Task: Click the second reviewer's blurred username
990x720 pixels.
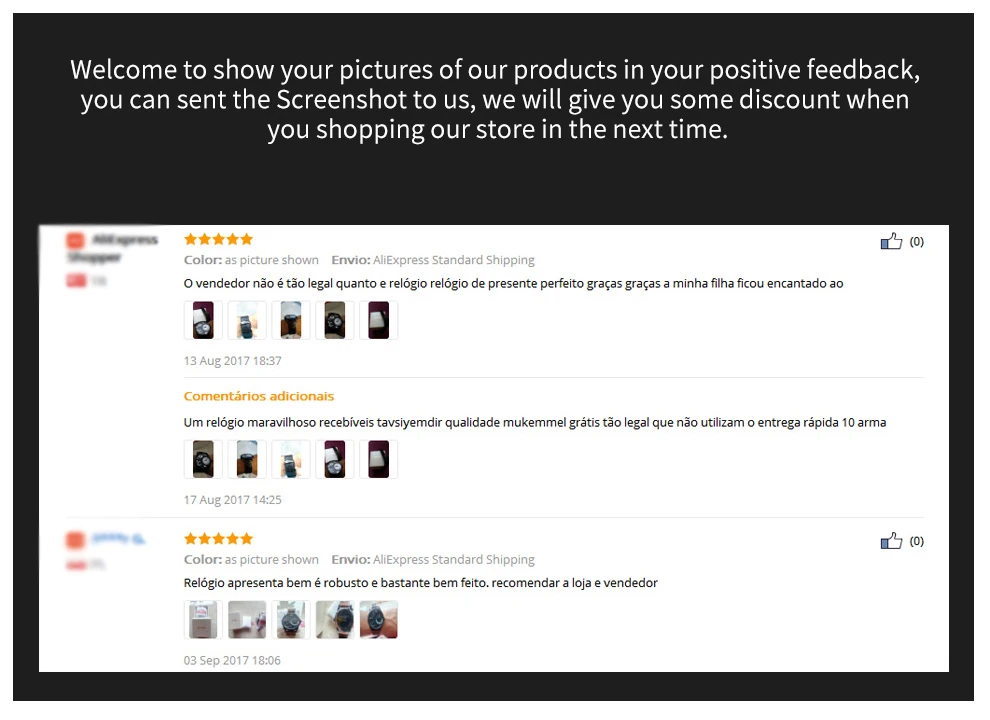Action: pyautogui.click(x=118, y=539)
